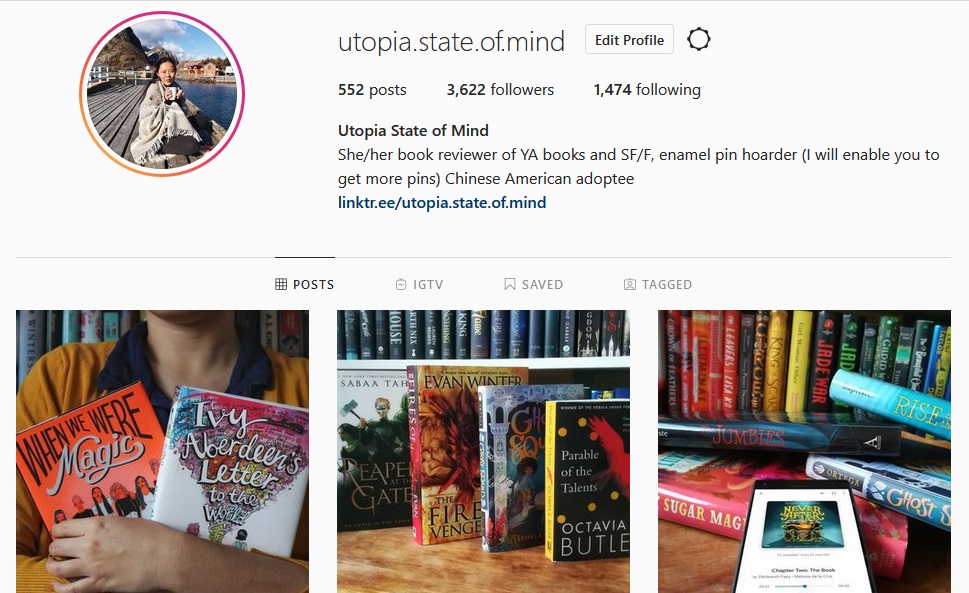Open the Parable of the Talents post

(483, 452)
